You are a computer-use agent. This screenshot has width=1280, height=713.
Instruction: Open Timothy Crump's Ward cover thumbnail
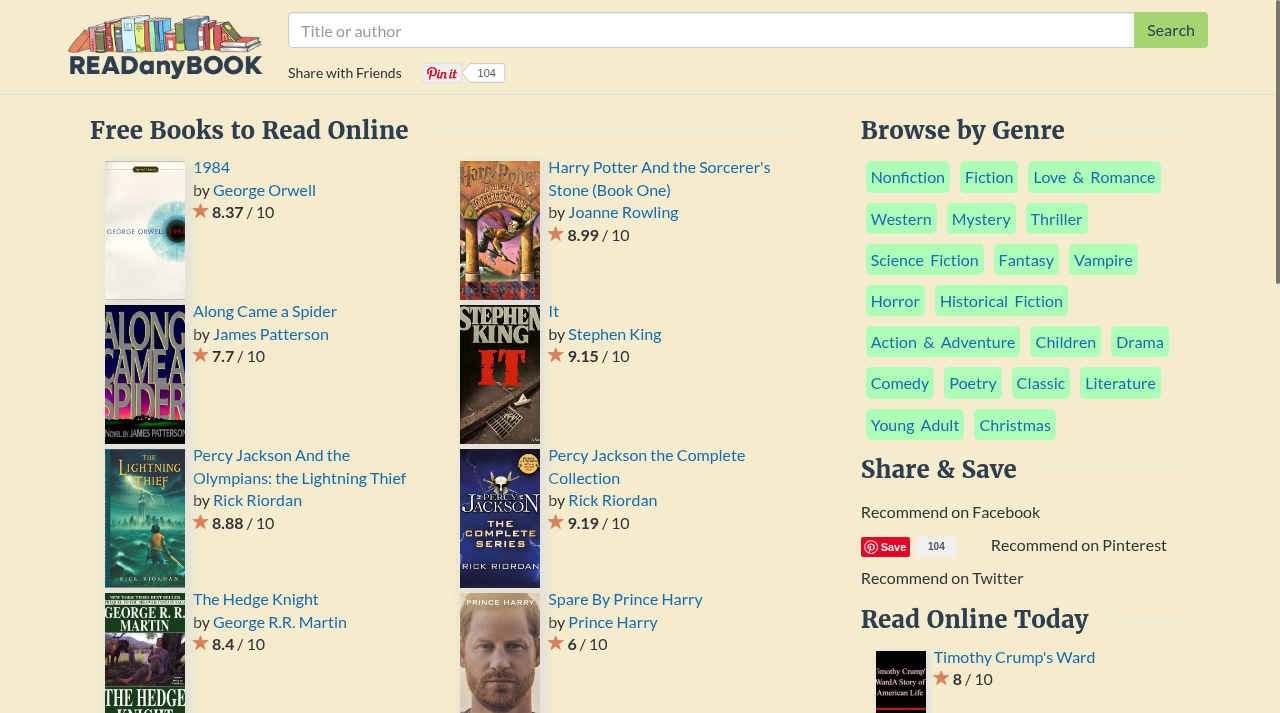(901, 682)
